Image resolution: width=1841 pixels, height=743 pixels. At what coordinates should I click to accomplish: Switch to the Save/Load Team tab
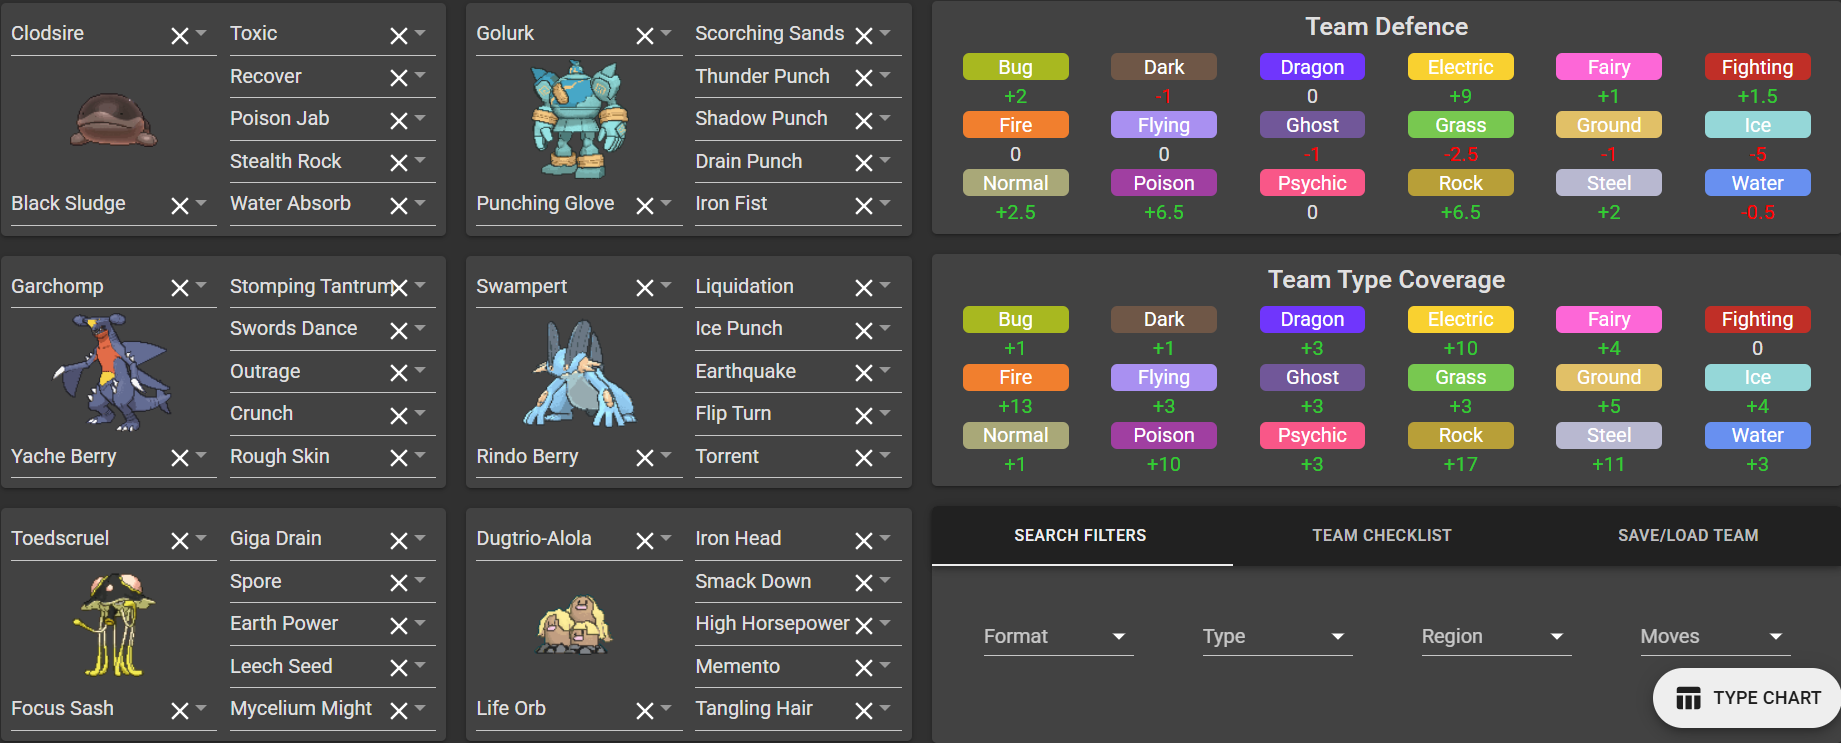tap(1688, 536)
